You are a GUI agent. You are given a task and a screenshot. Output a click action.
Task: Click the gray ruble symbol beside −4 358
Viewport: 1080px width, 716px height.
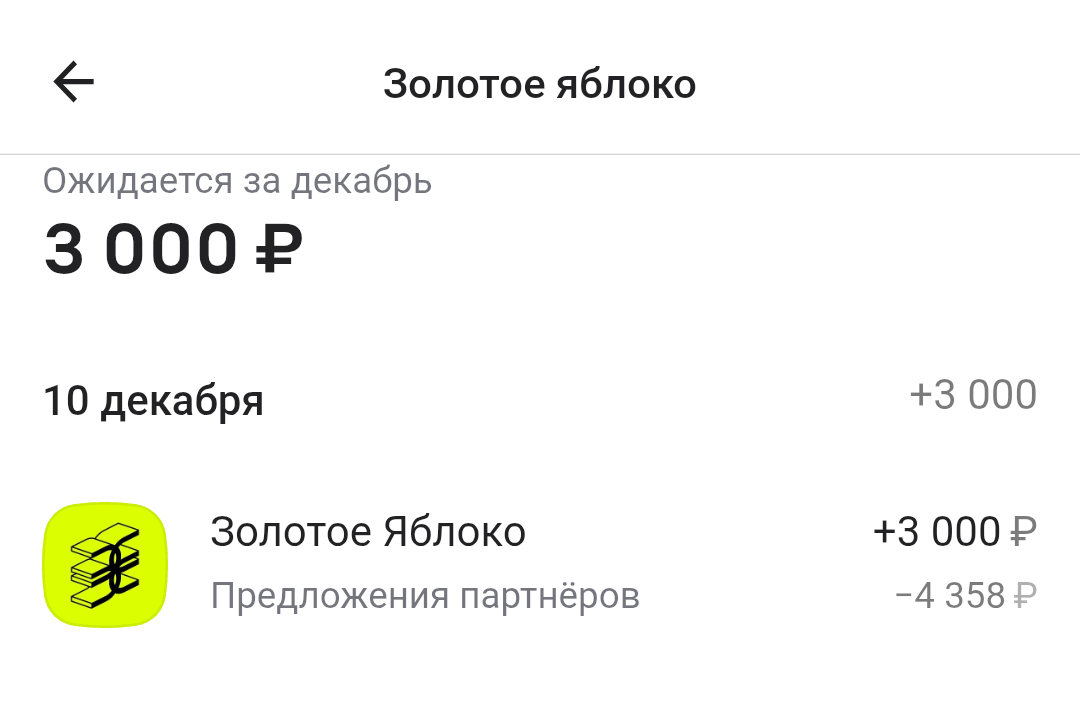tap(1024, 597)
